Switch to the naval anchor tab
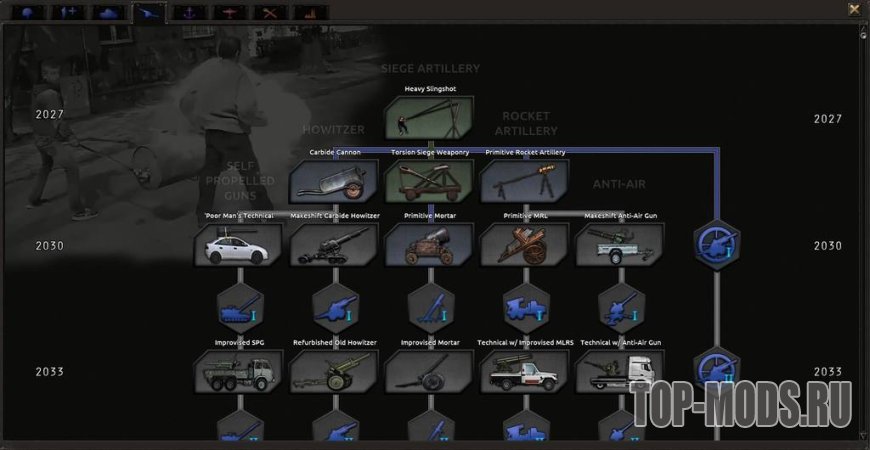870x450 pixels. tap(188, 13)
